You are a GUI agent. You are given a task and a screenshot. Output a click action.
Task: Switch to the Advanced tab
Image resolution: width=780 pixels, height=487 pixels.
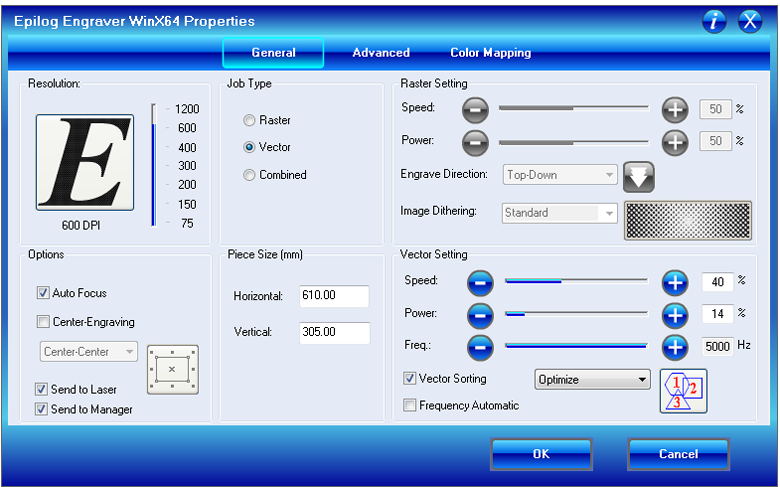click(381, 53)
